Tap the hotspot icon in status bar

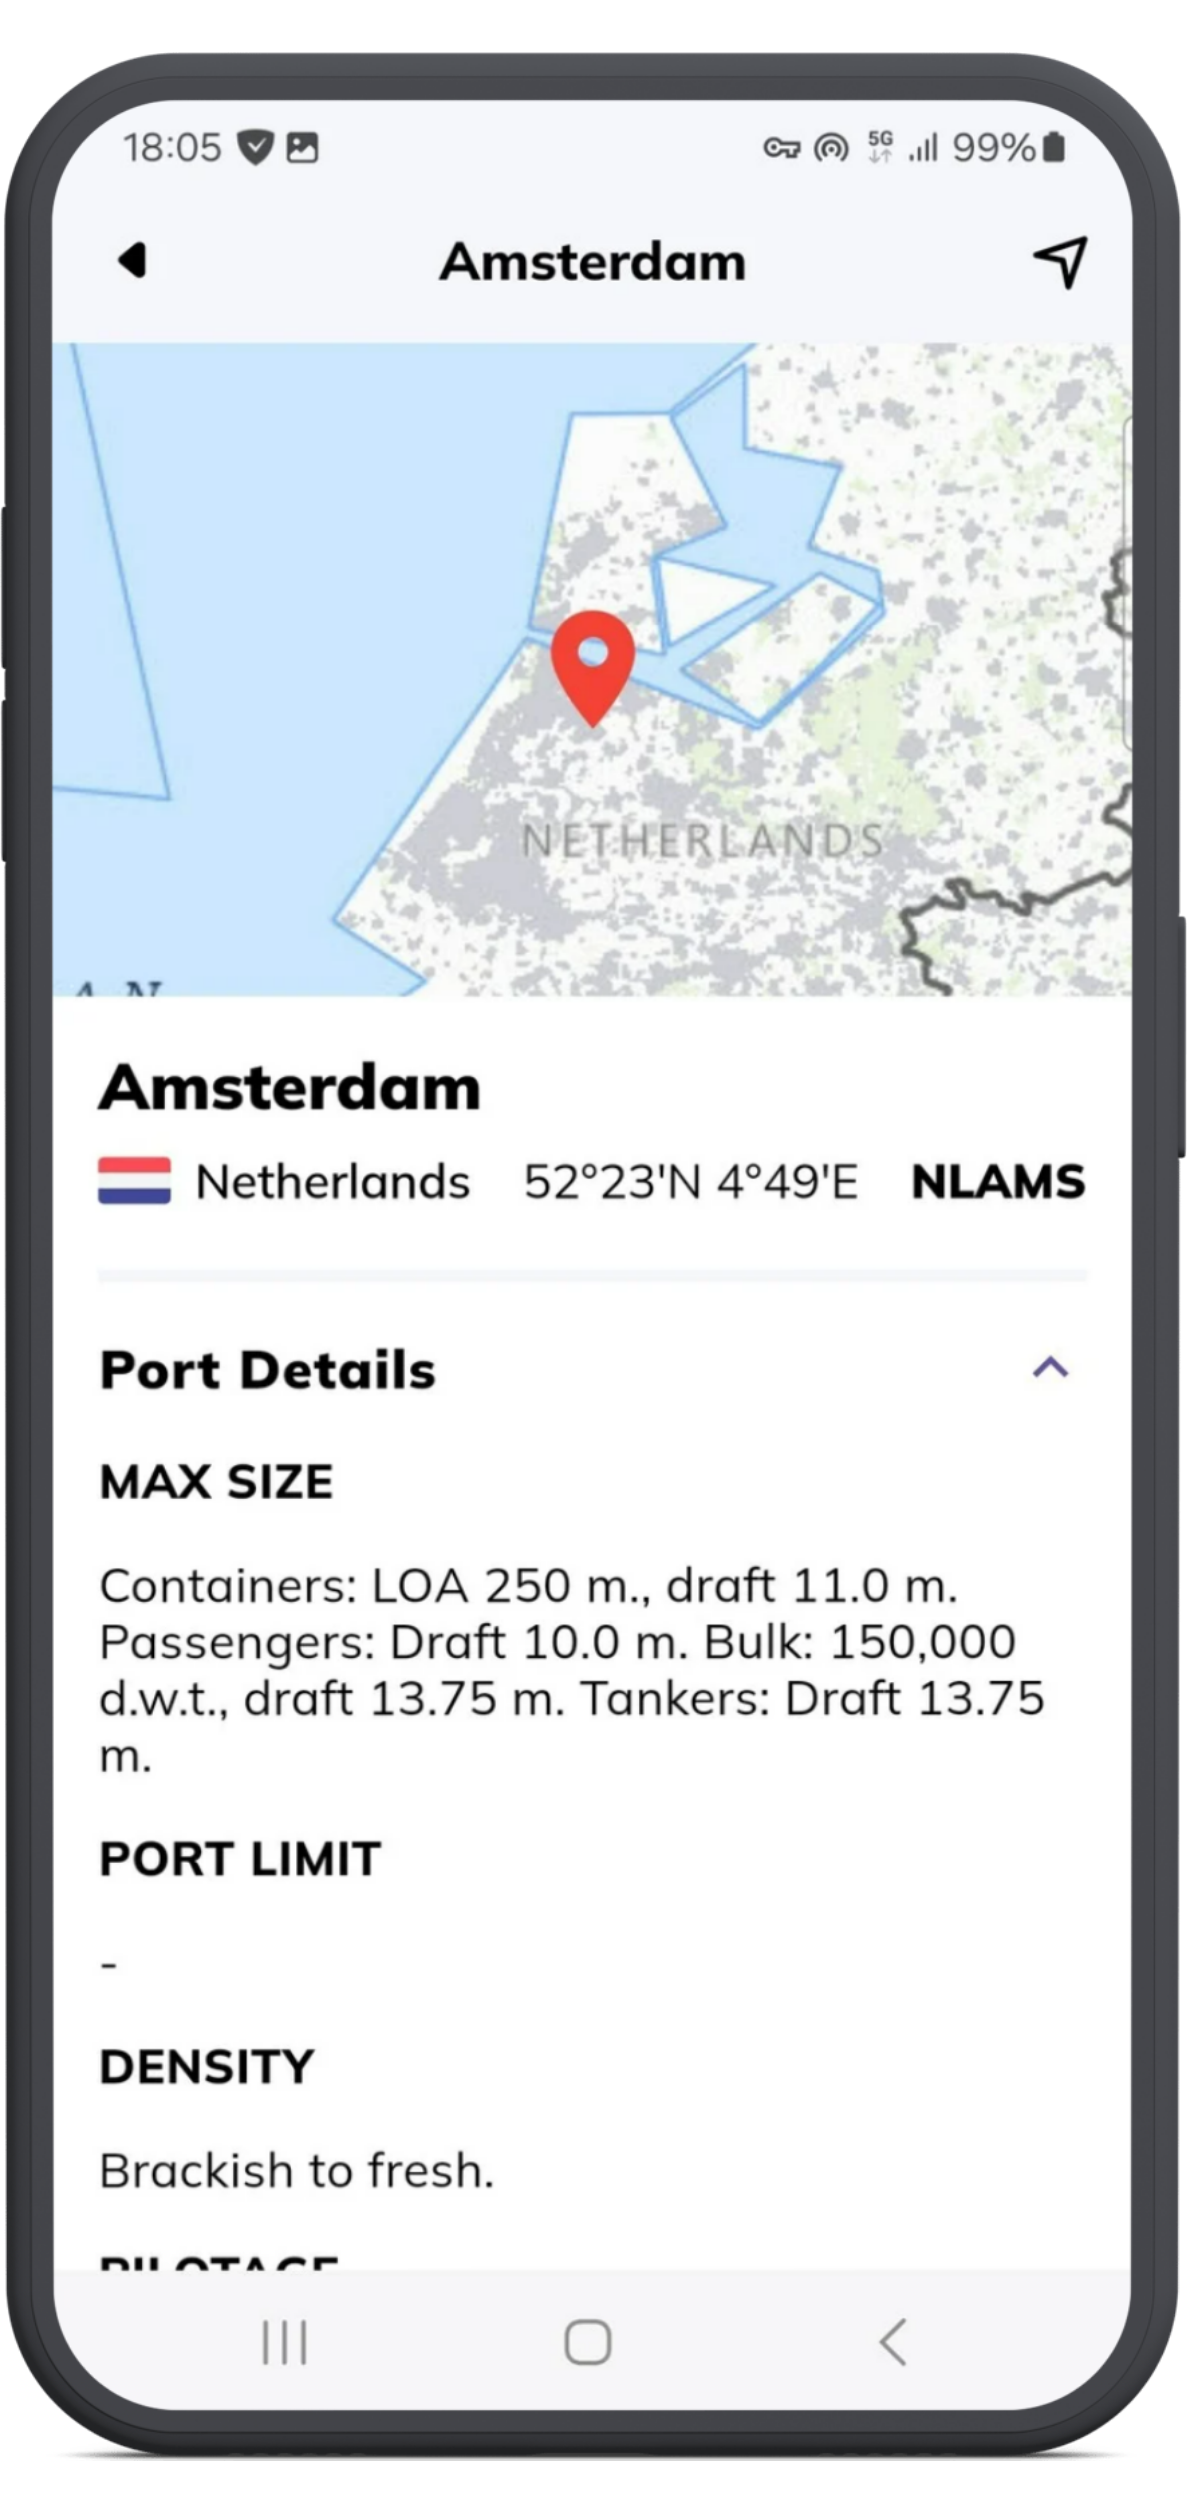point(830,149)
